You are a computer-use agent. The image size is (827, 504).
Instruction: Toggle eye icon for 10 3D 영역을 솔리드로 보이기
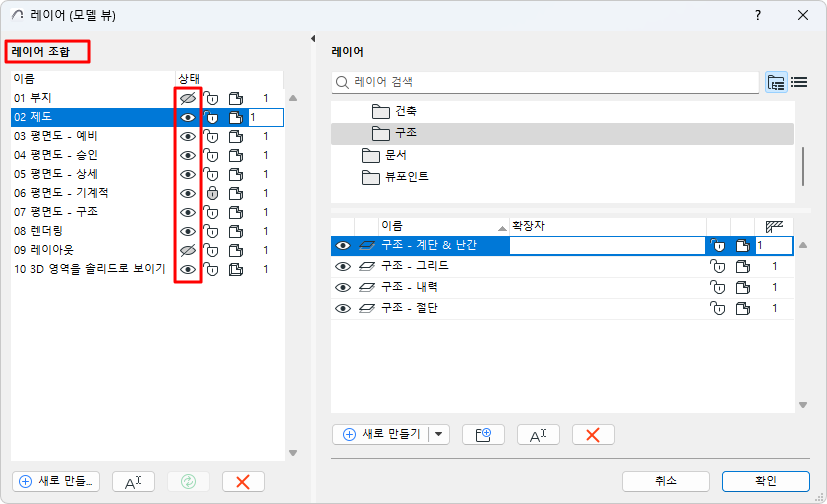click(x=188, y=269)
